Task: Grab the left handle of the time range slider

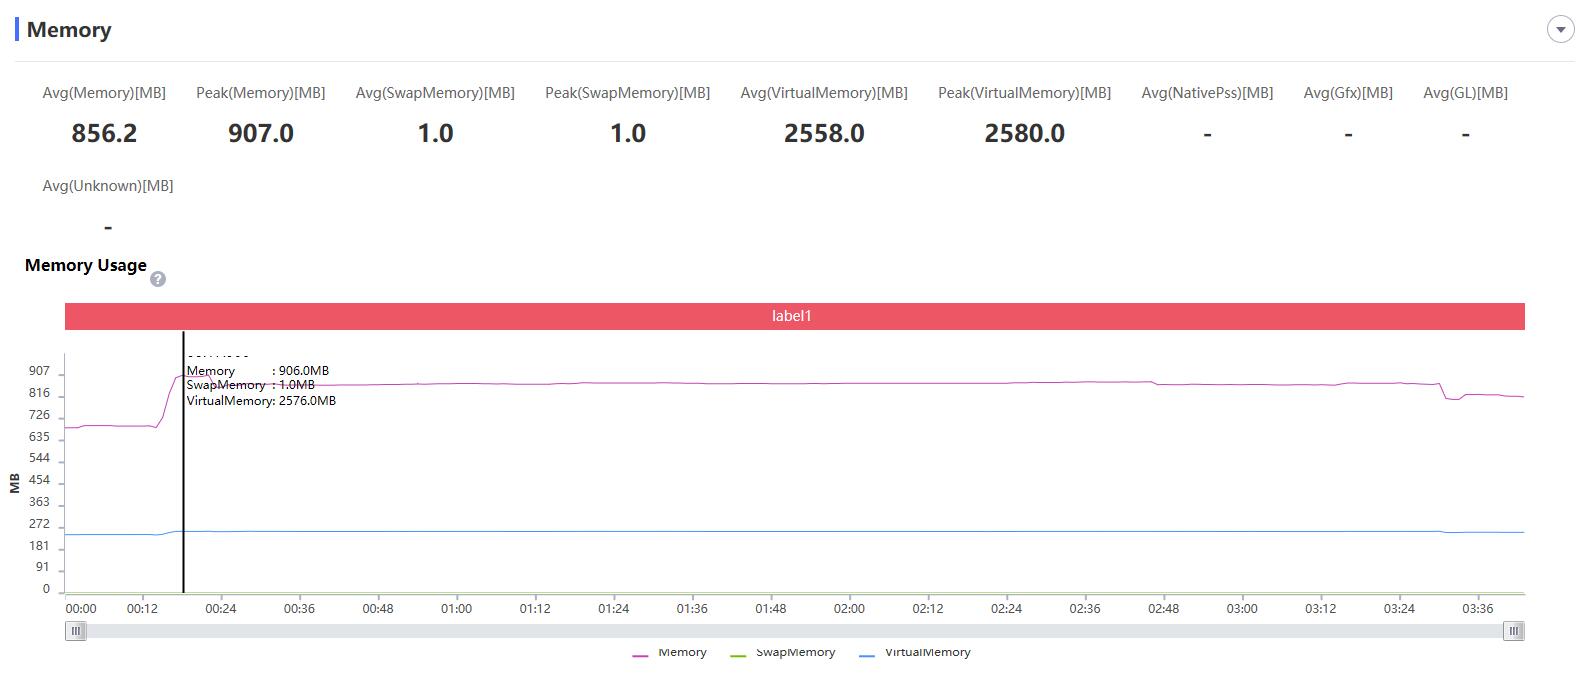Action: pyautogui.click(x=76, y=631)
